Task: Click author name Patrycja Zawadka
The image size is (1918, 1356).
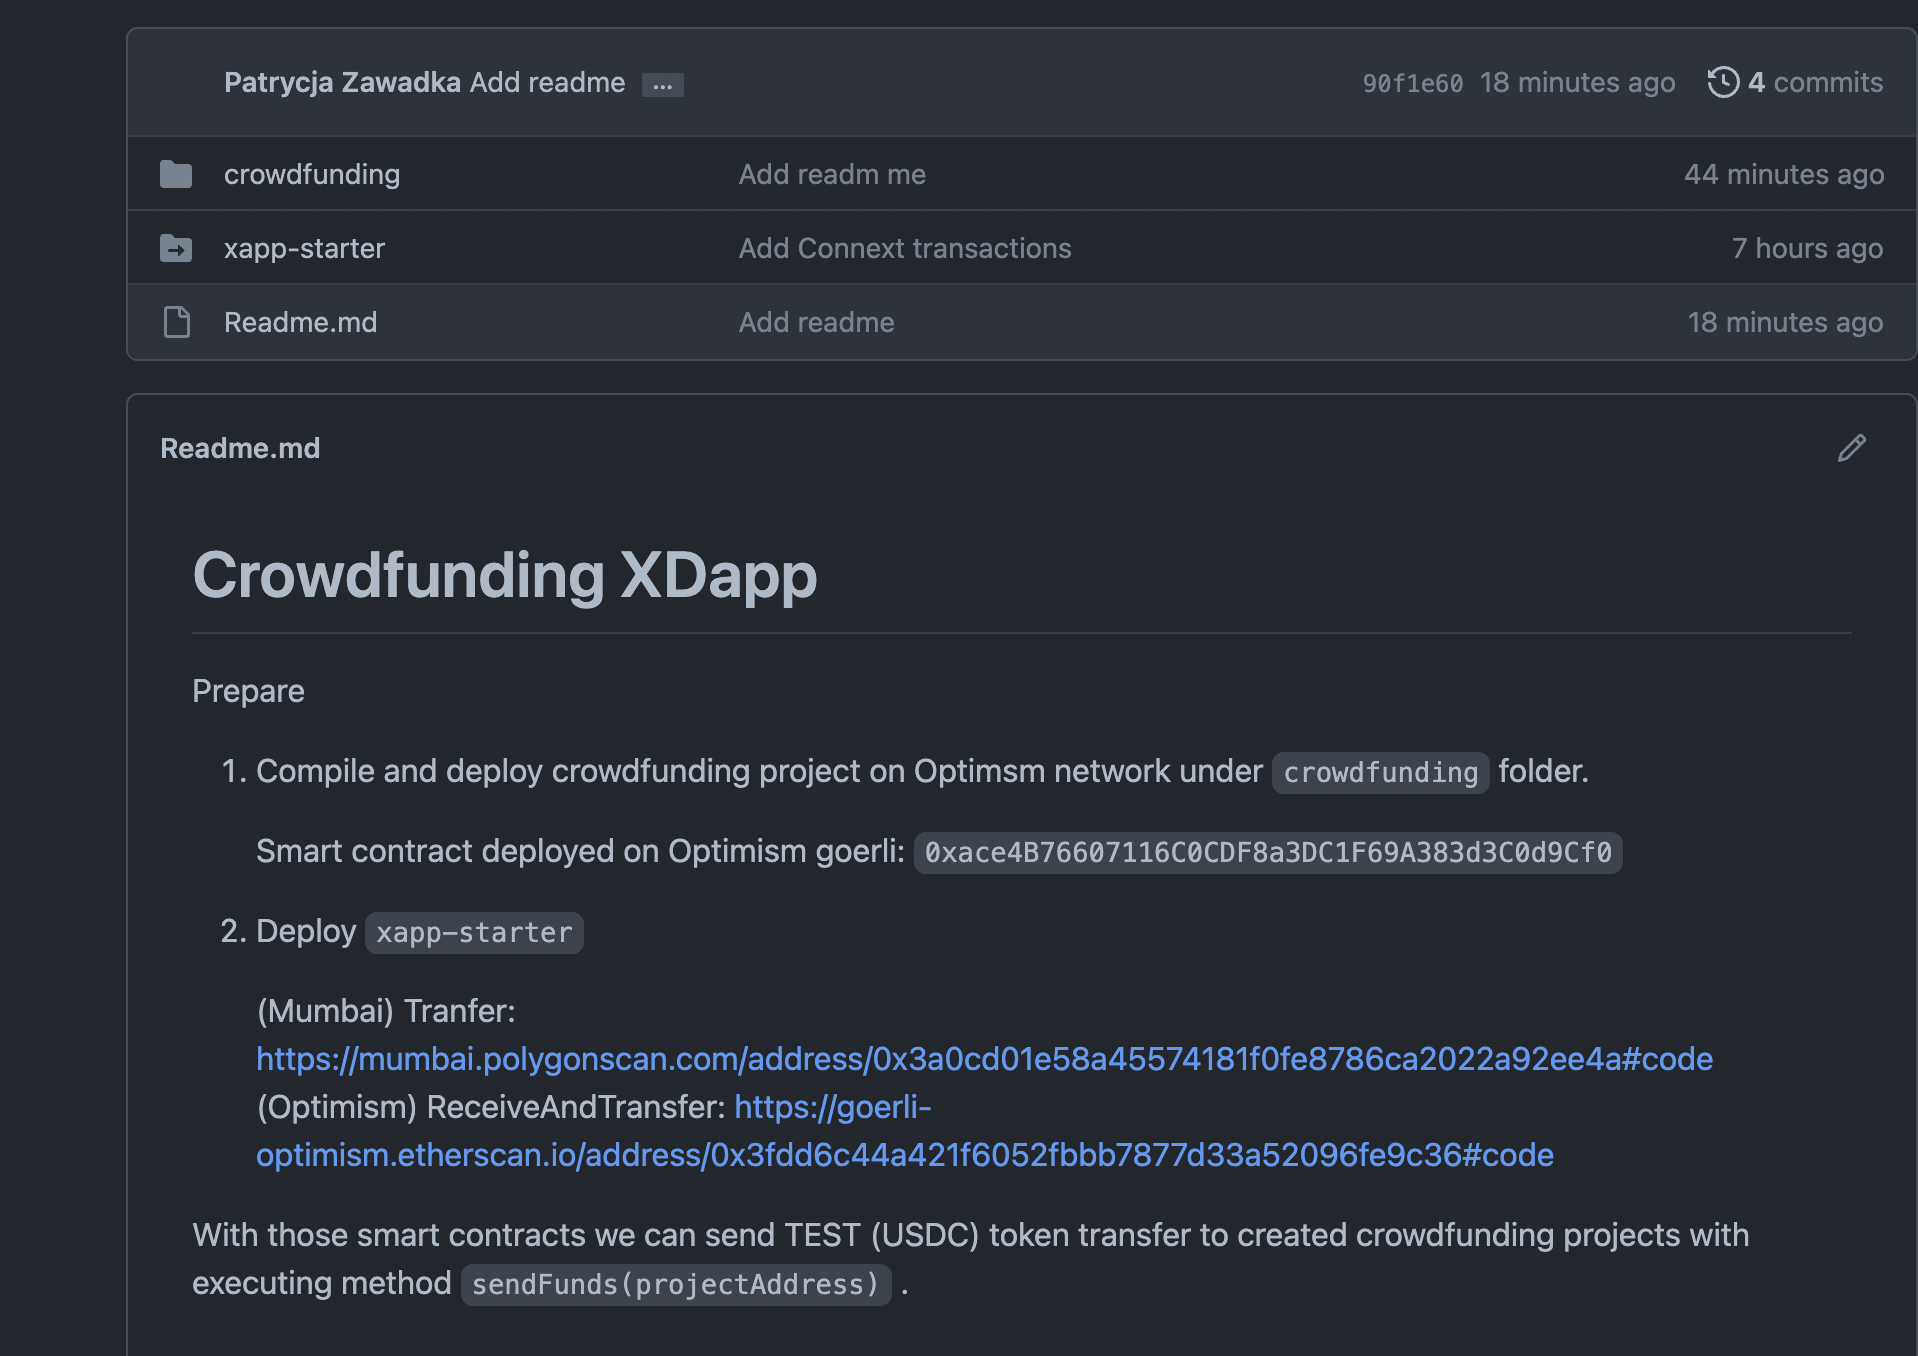Action: (x=342, y=82)
